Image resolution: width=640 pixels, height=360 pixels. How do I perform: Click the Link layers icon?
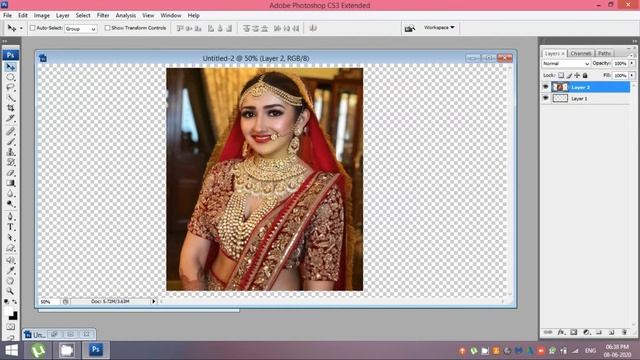click(548, 332)
